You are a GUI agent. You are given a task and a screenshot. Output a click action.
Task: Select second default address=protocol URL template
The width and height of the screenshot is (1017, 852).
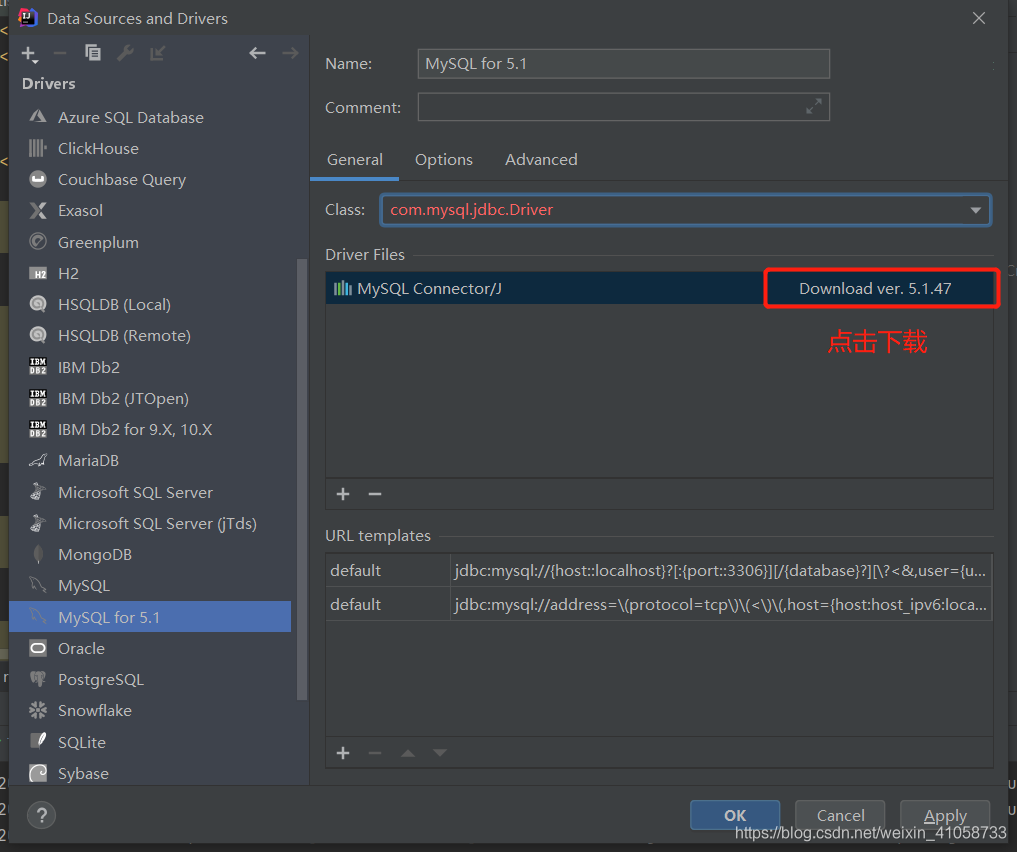coord(659,604)
